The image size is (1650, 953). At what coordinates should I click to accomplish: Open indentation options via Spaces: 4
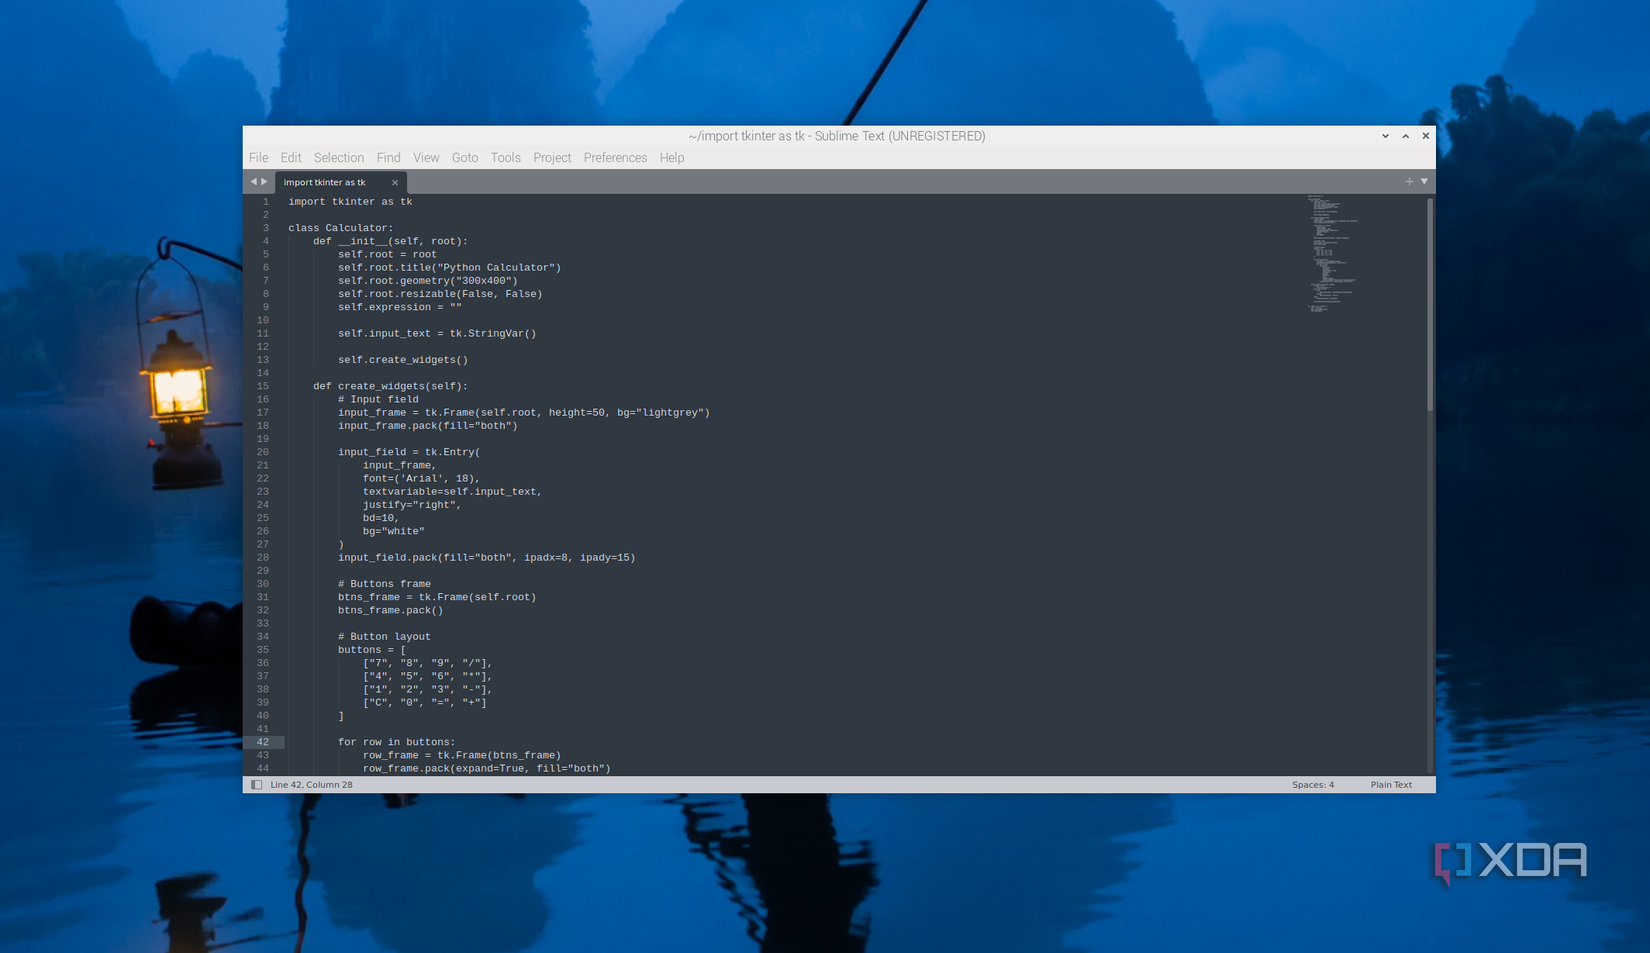[1312, 785]
